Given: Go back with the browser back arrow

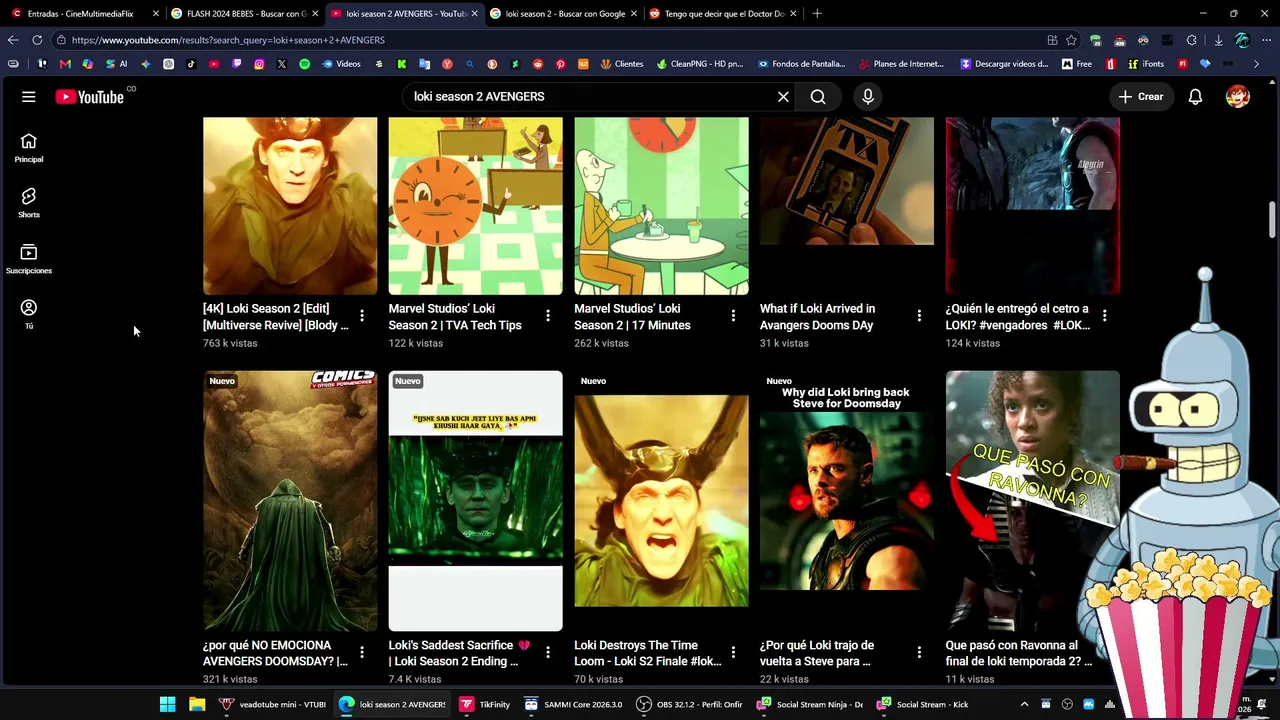Looking at the screenshot, I should pyautogui.click(x=12, y=40).
